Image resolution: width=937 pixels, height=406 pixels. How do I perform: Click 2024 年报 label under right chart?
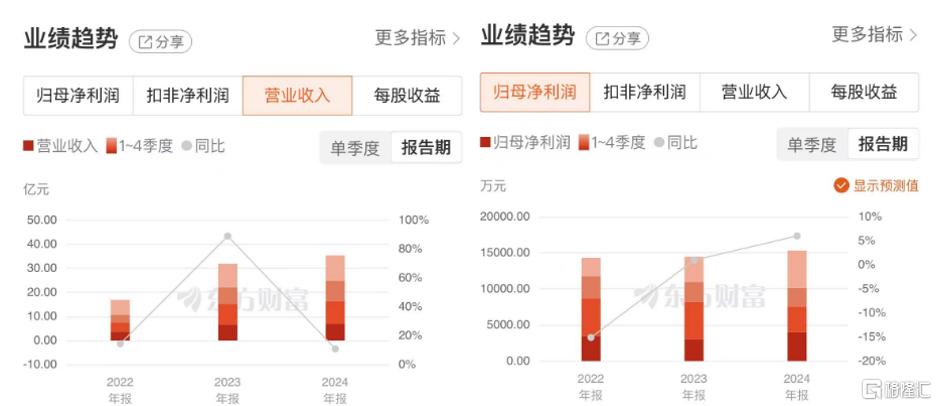pyautogui.click(x=797, y=387)
